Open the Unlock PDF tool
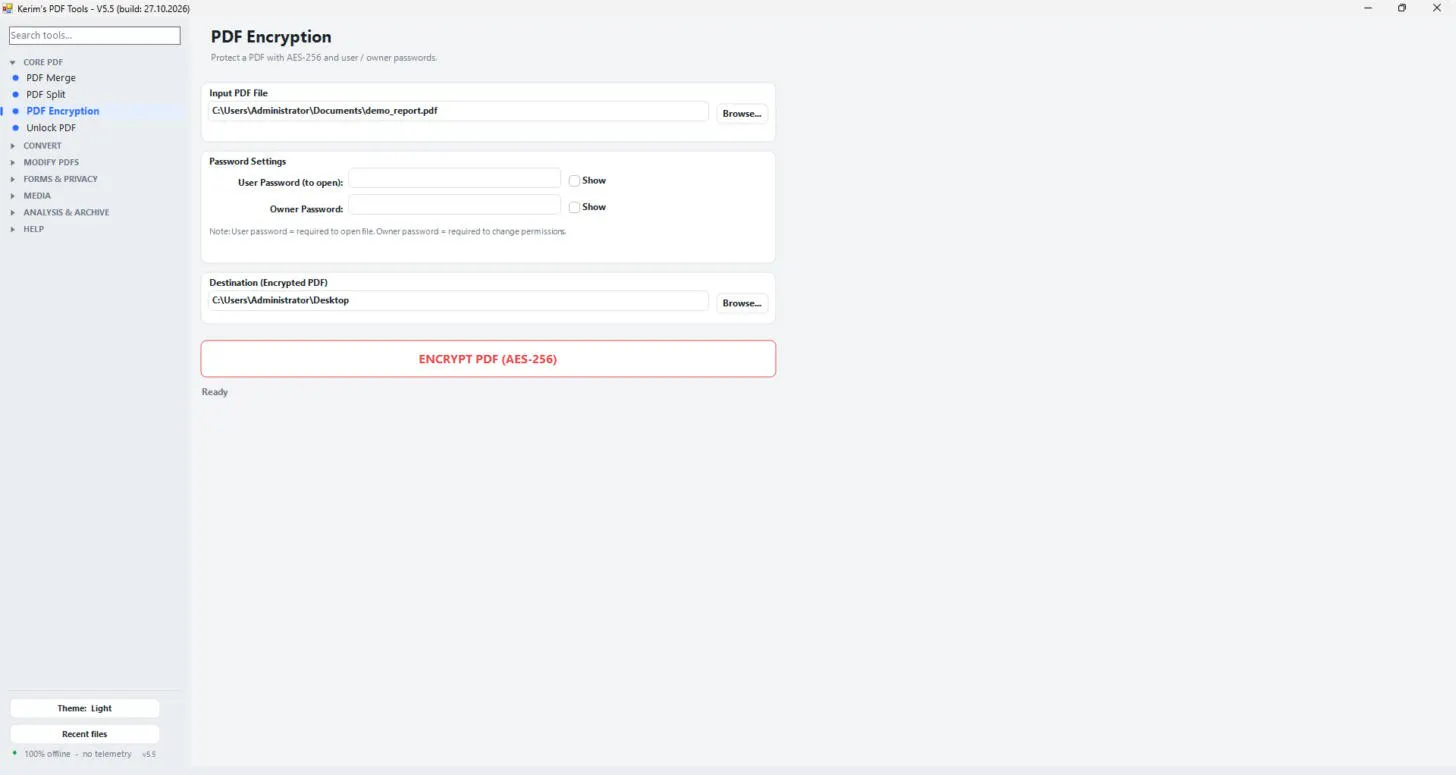The height and width of the screenshot is (775, 1456). [51, 128]
